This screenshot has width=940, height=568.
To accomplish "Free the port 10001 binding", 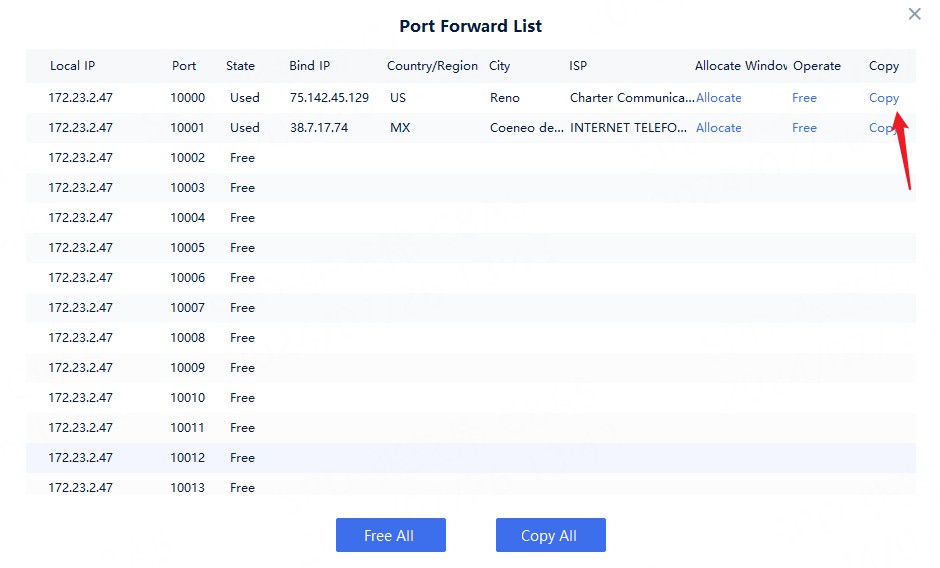I will coord(804,128).
